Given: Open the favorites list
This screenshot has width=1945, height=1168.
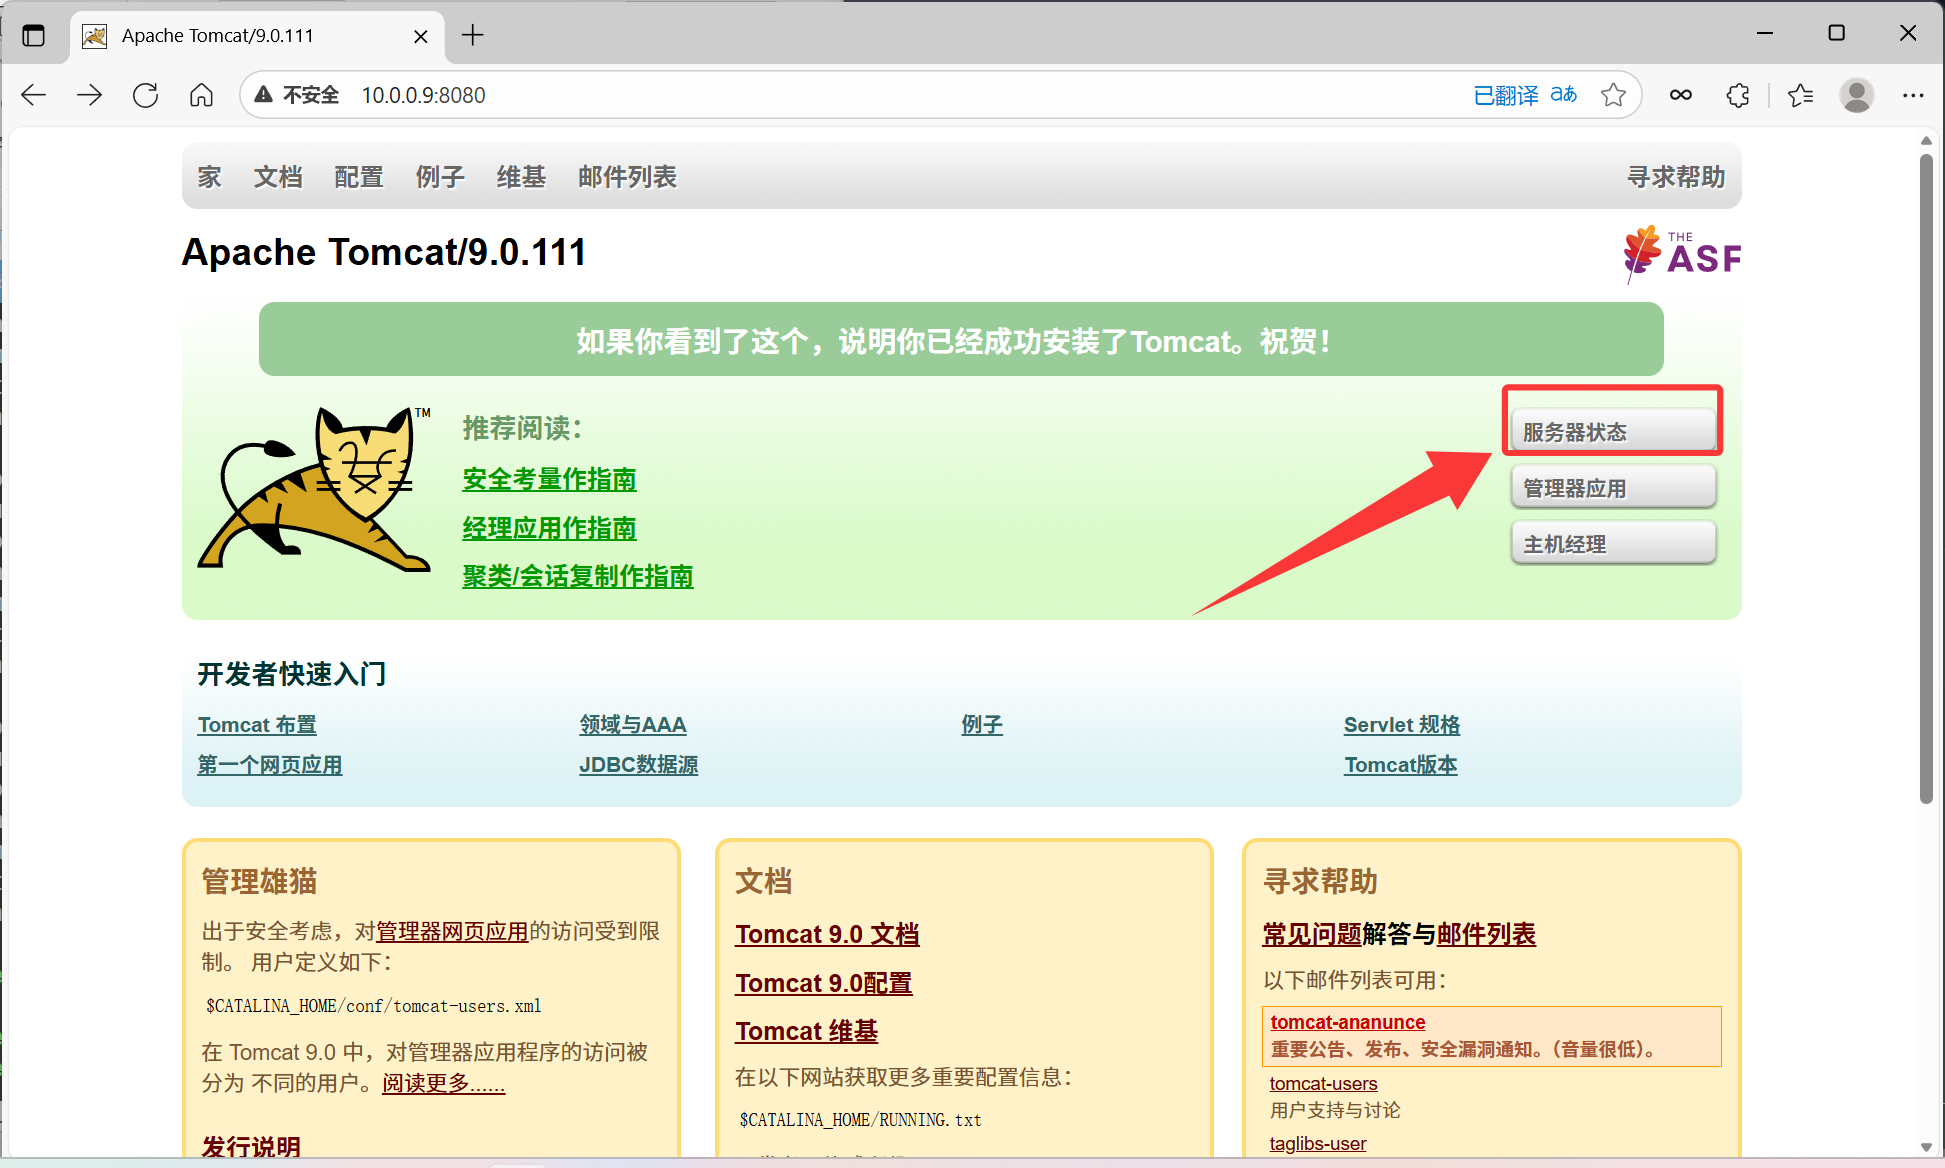Looking at the screenshot, I should 1801,95.
